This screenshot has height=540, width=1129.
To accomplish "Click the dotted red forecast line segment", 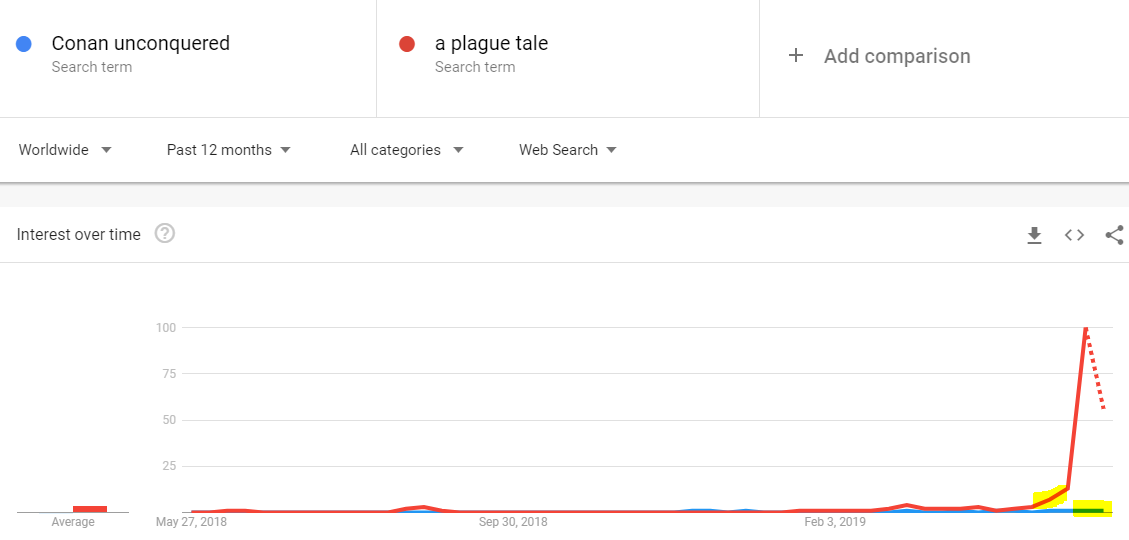I will (1094, 369).
